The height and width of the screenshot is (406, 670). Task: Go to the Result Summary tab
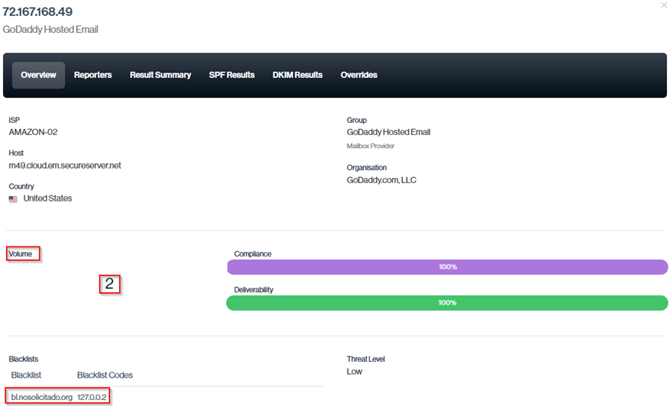[160, 75]
